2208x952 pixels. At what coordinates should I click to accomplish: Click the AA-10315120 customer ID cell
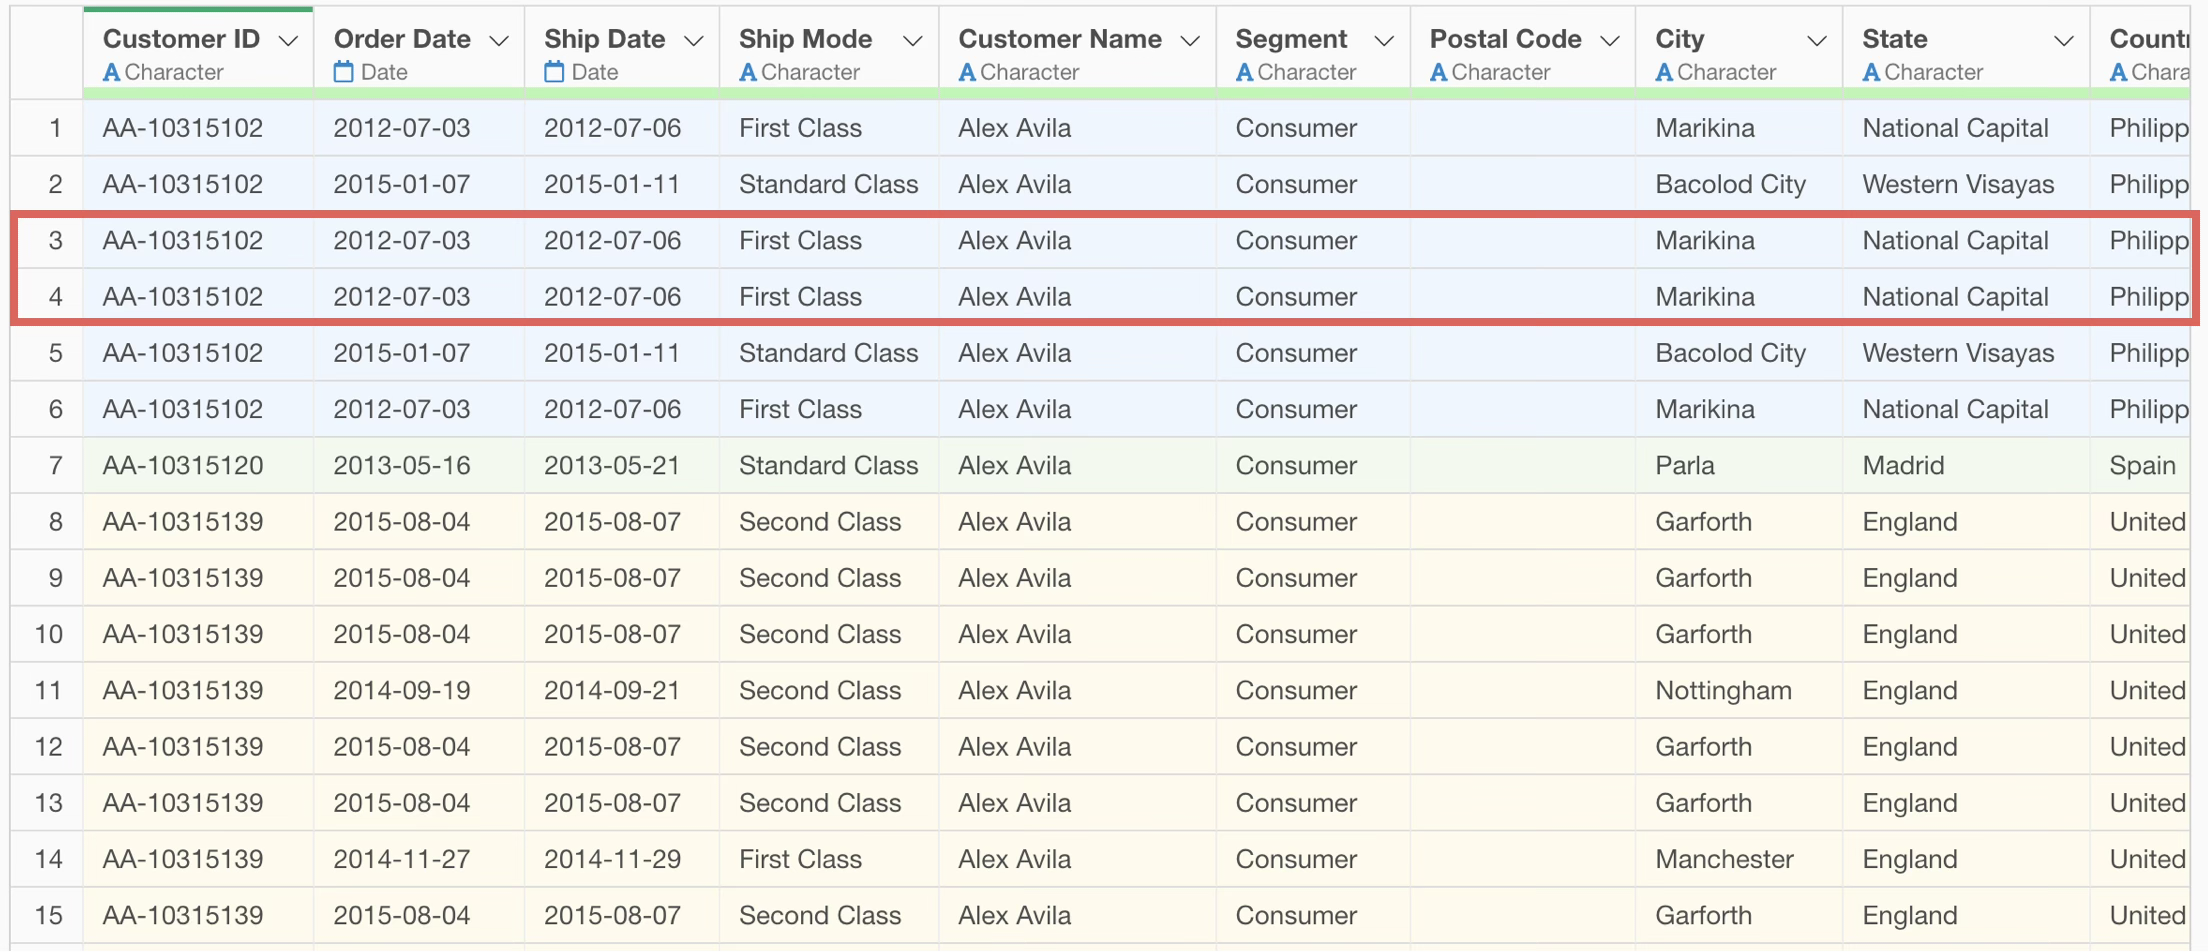[x=183, y=465]
